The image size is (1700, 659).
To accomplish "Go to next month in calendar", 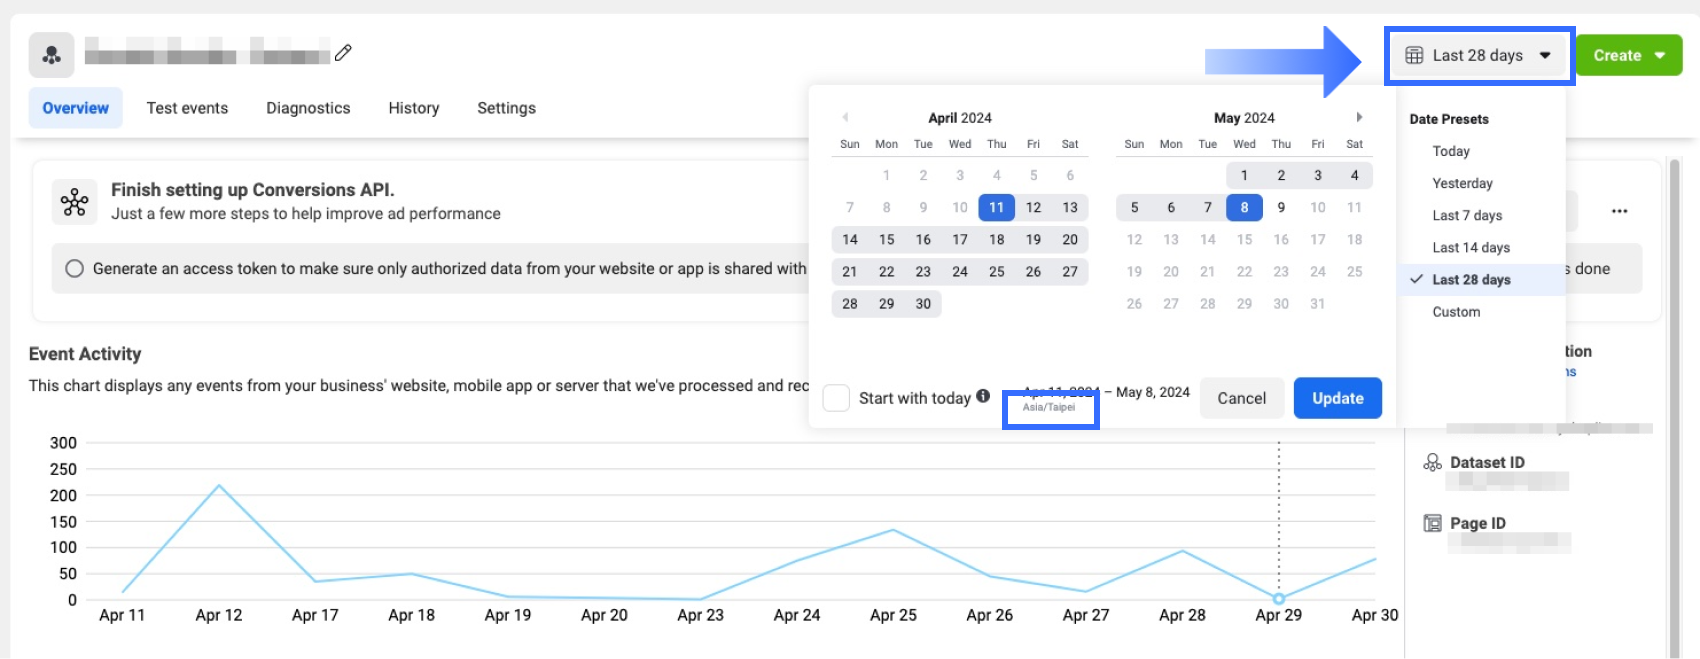I will [1359, 117].
